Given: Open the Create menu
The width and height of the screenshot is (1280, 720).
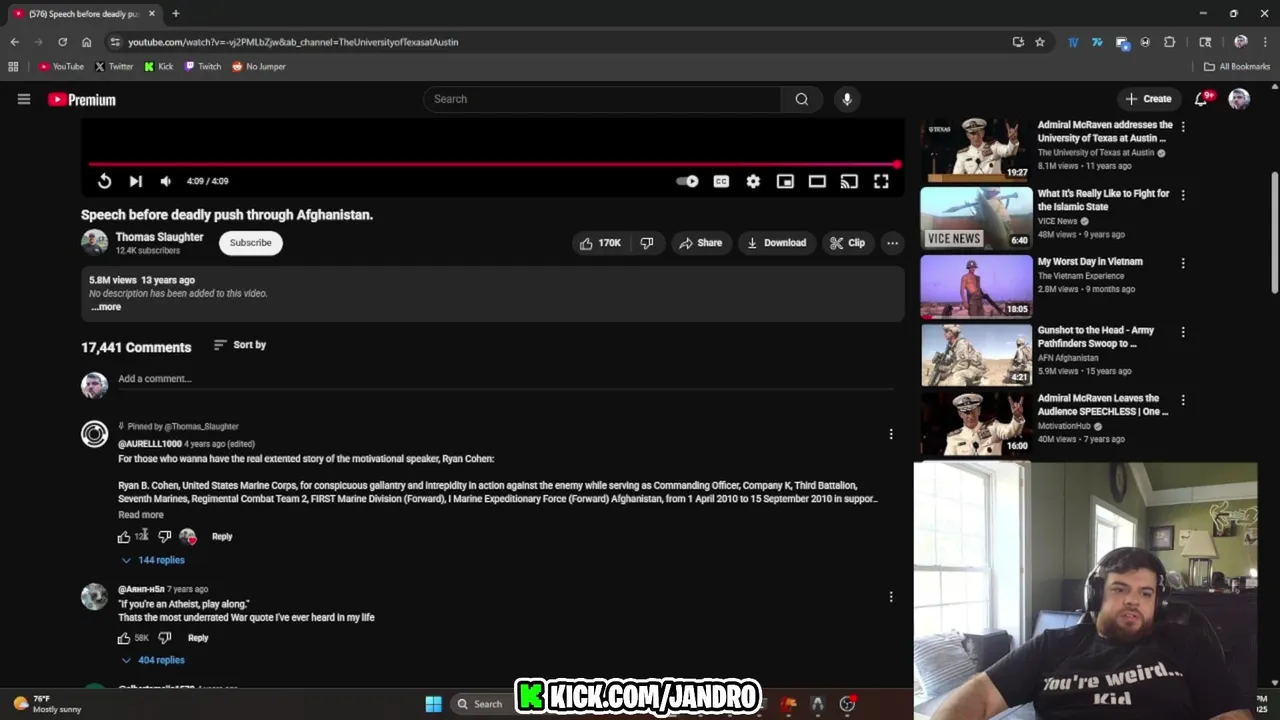Looking at the screenshot, I should [x=1148, y=99].
